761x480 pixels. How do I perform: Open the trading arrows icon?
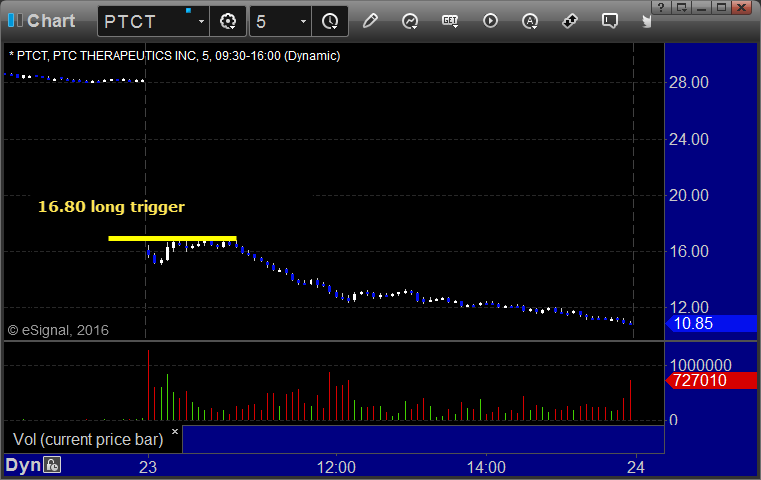point(570,21)
